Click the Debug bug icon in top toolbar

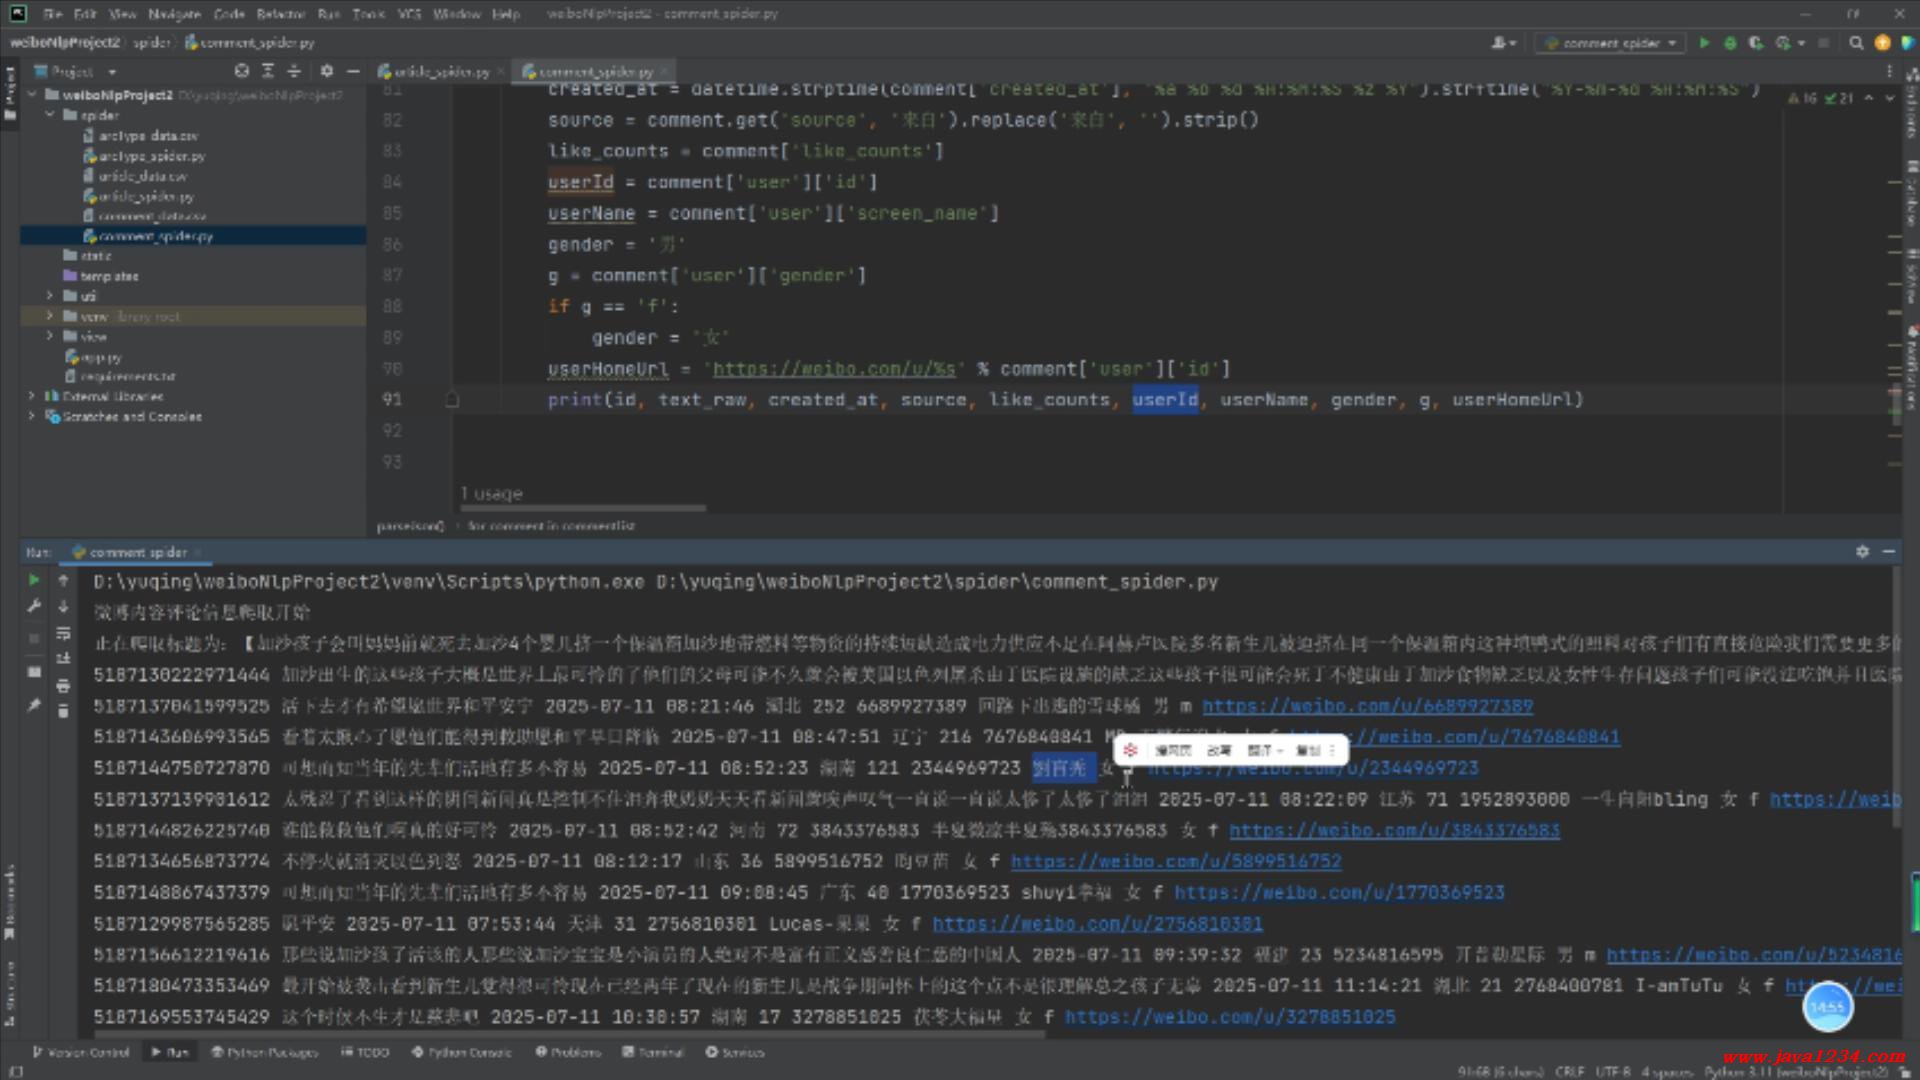pyautogui.click(x=1730, y=43)
